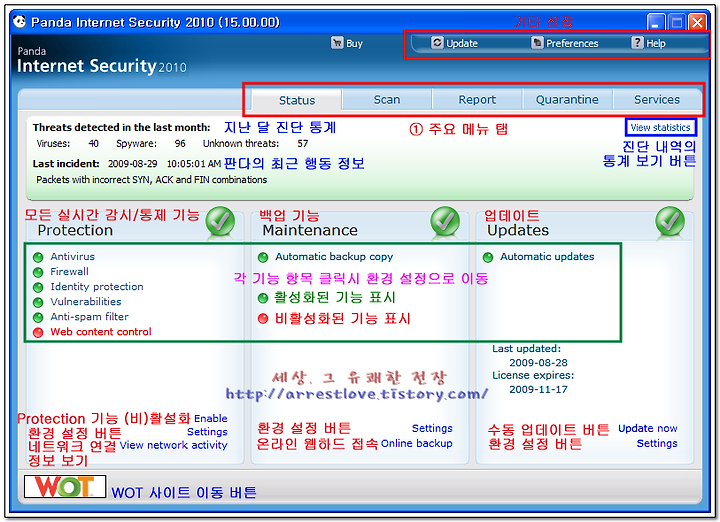
Task: Click the License expires date 2009-11-17
Action: click(x=538, y=390)
